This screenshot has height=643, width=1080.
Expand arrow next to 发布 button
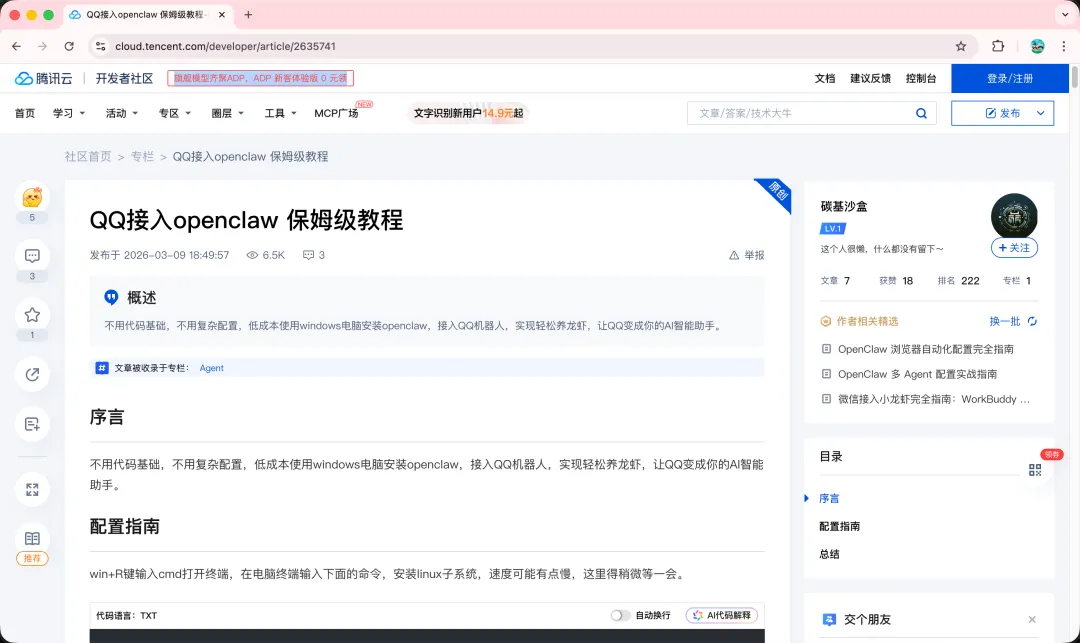[1041, 114]
